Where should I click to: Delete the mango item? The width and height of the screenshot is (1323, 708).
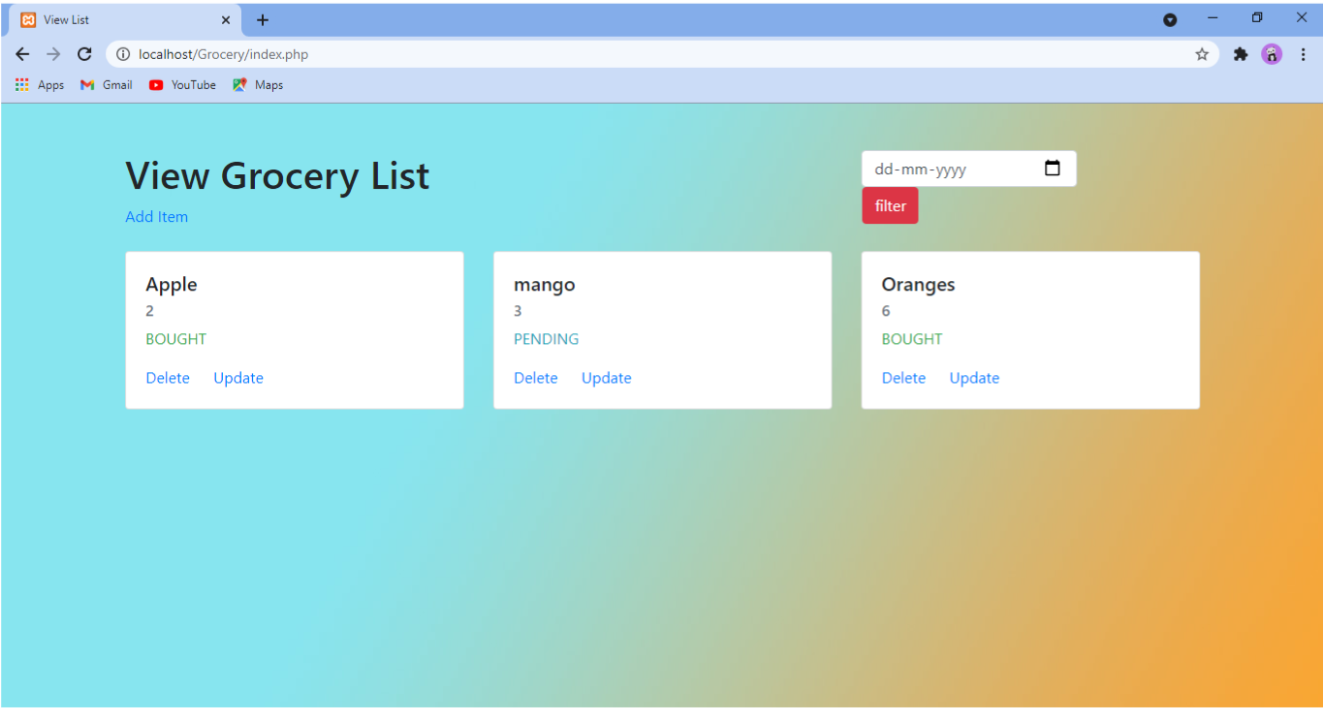click(535, 378)
